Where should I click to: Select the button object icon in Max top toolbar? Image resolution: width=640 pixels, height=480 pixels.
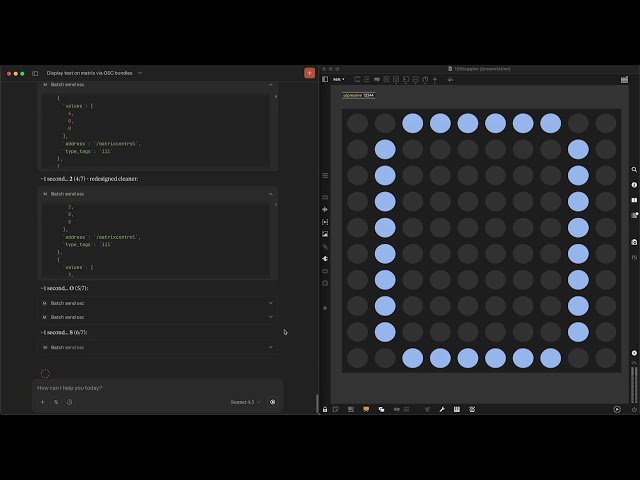click(x=396, y=79)
